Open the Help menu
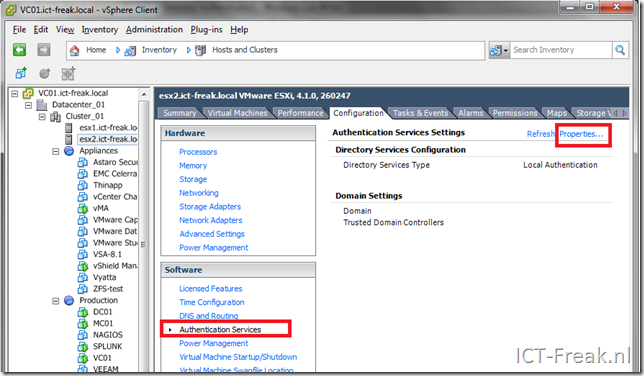 239,30
